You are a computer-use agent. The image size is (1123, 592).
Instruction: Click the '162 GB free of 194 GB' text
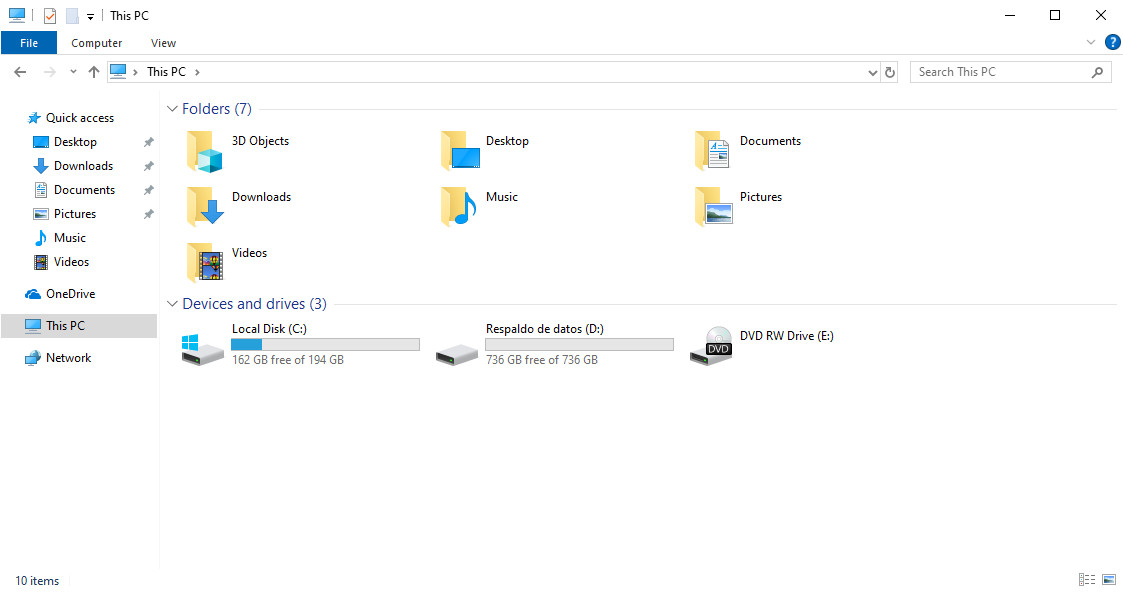pos(288,360)
